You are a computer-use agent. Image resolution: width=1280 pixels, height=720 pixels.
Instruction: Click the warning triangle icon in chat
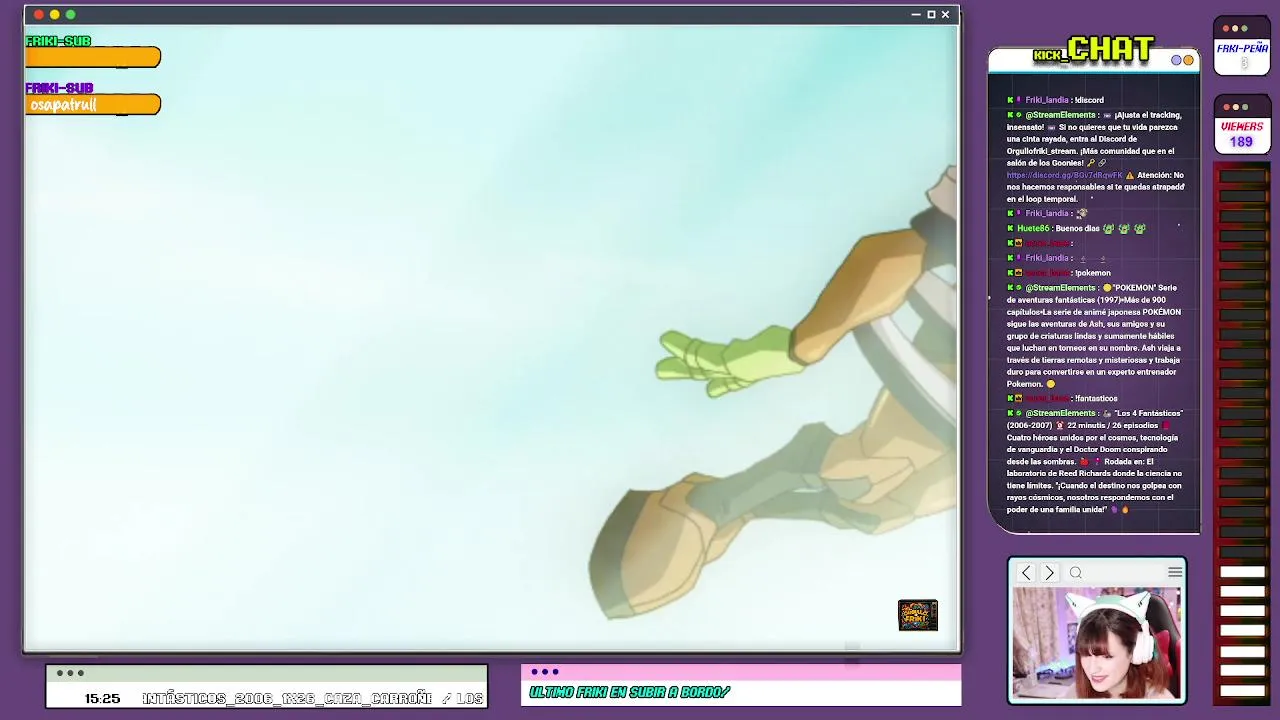(x=1129, y=175)
